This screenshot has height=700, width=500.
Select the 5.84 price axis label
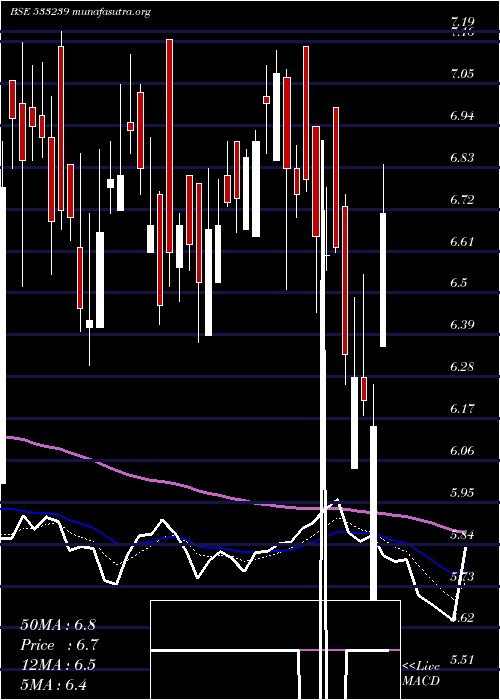coord(462,534)
